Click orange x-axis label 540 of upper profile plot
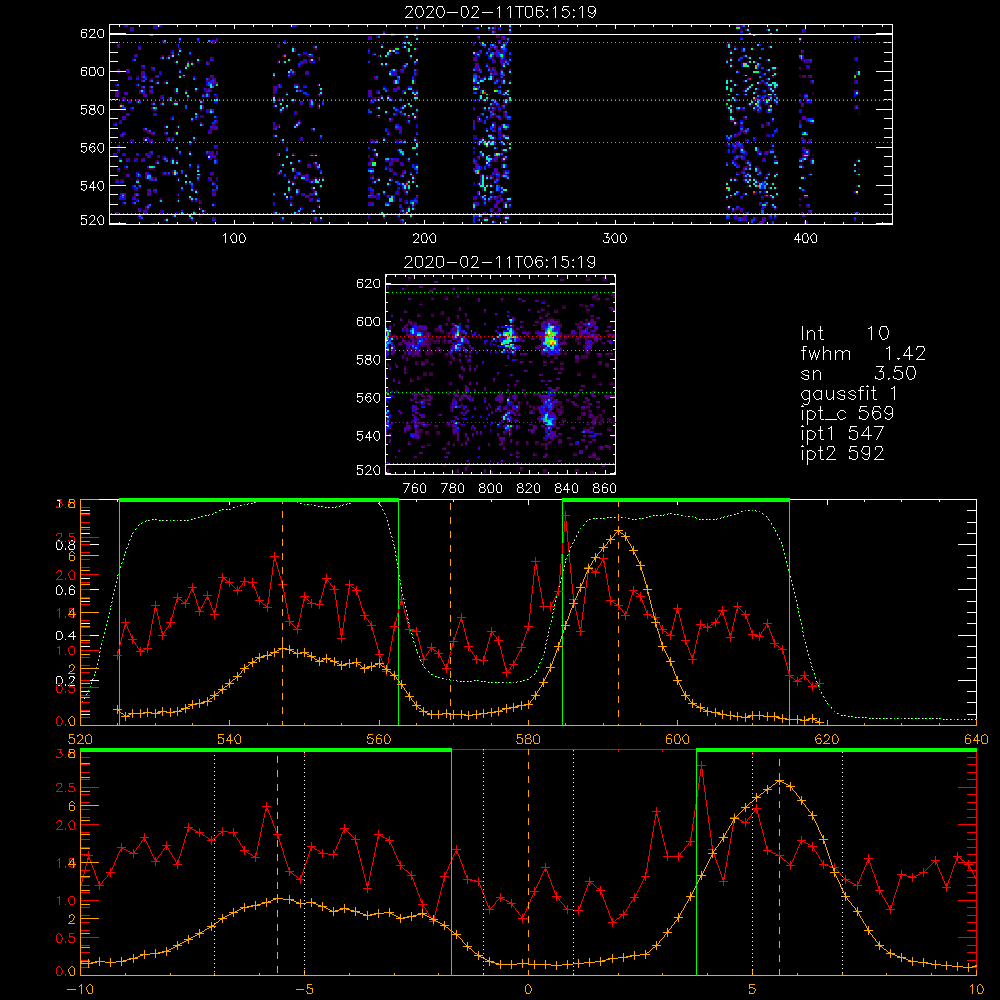This screenshot has width=1000, height=1000. tap(230, 739)
